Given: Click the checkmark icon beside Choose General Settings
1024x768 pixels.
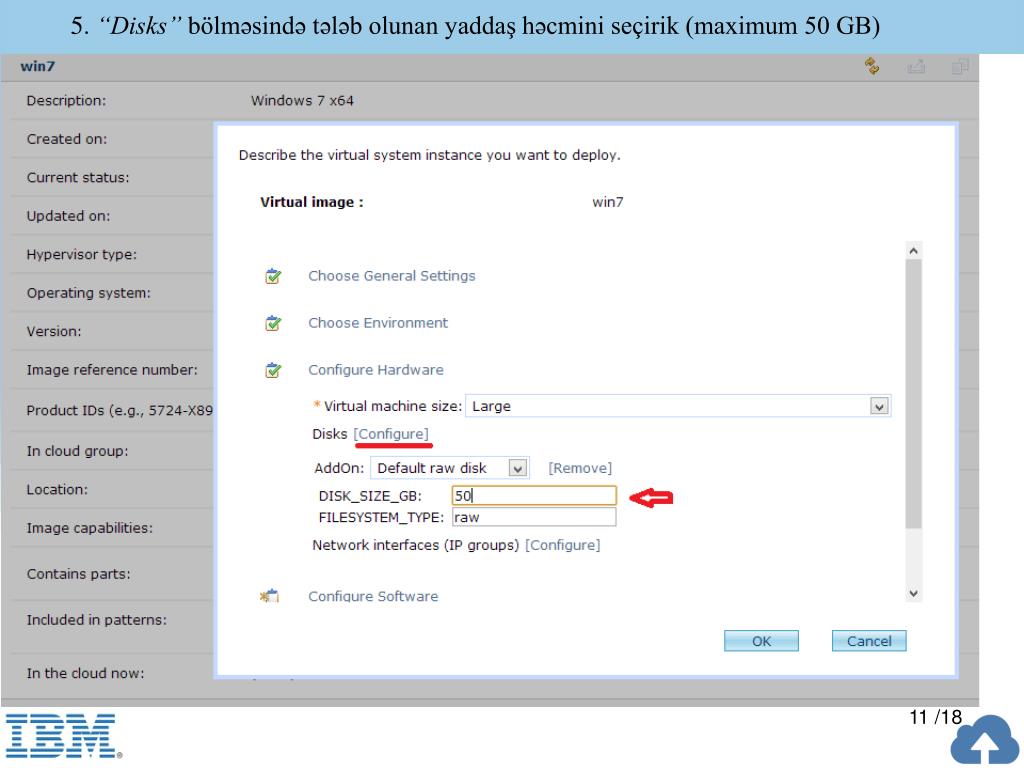Looking at the screenshot, I should 273,276.
